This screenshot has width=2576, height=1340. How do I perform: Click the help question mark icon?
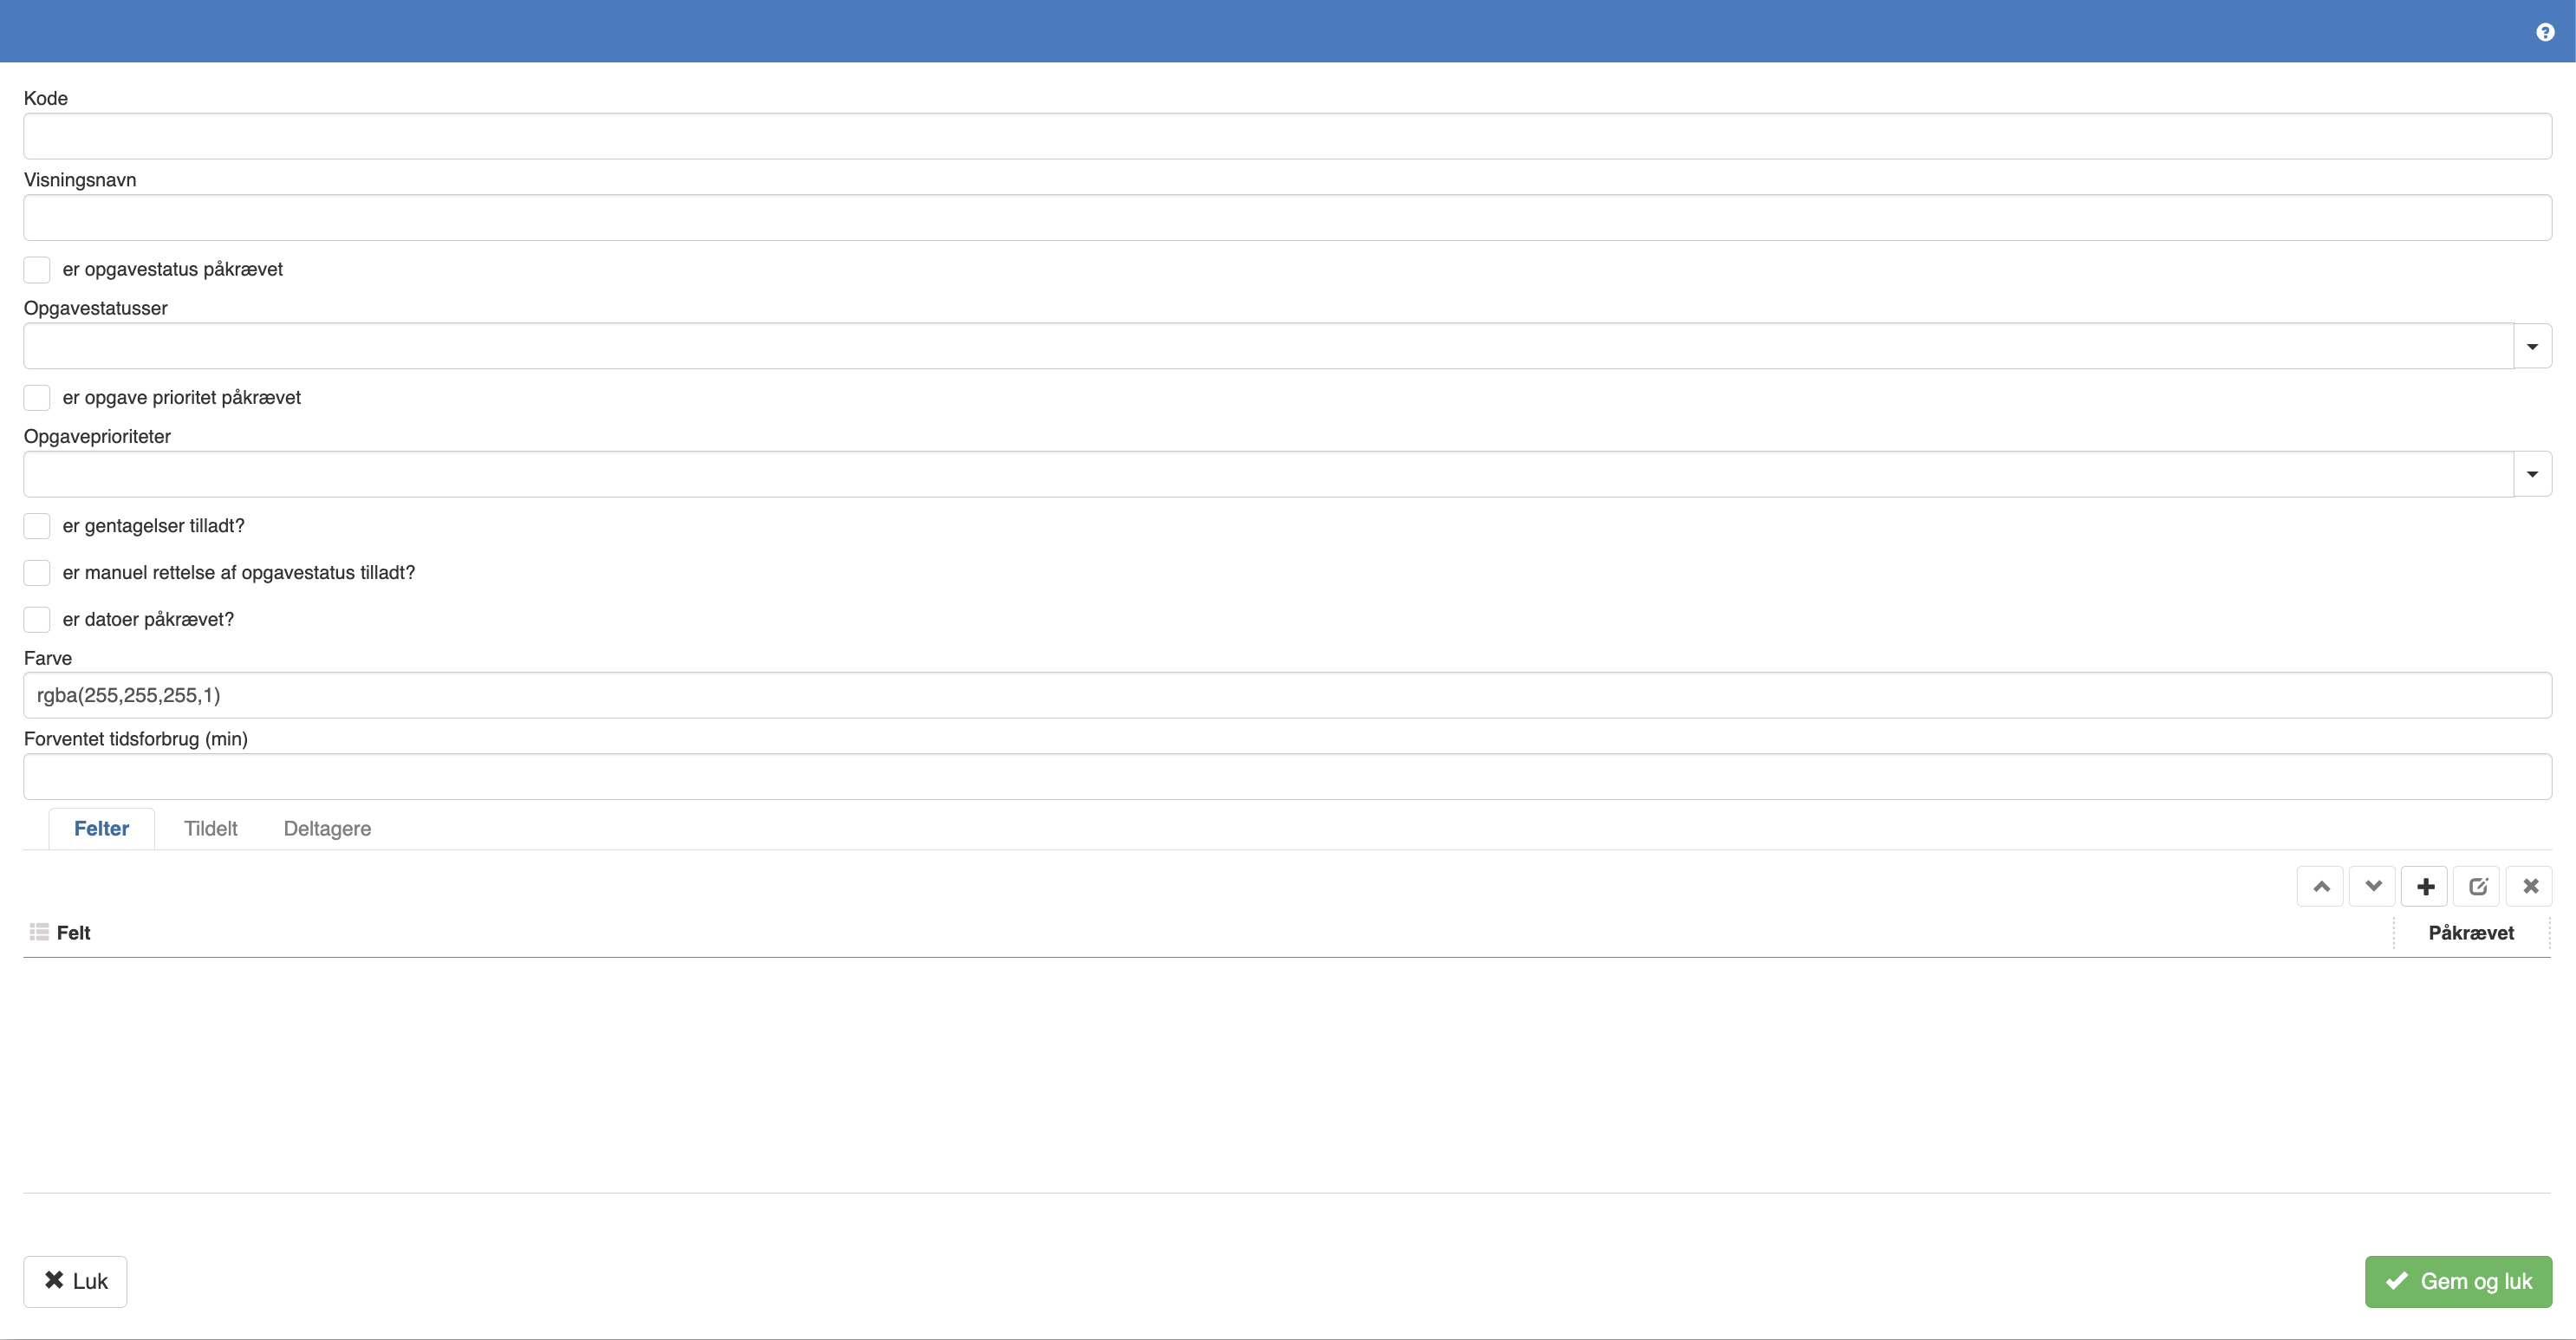2545,32
